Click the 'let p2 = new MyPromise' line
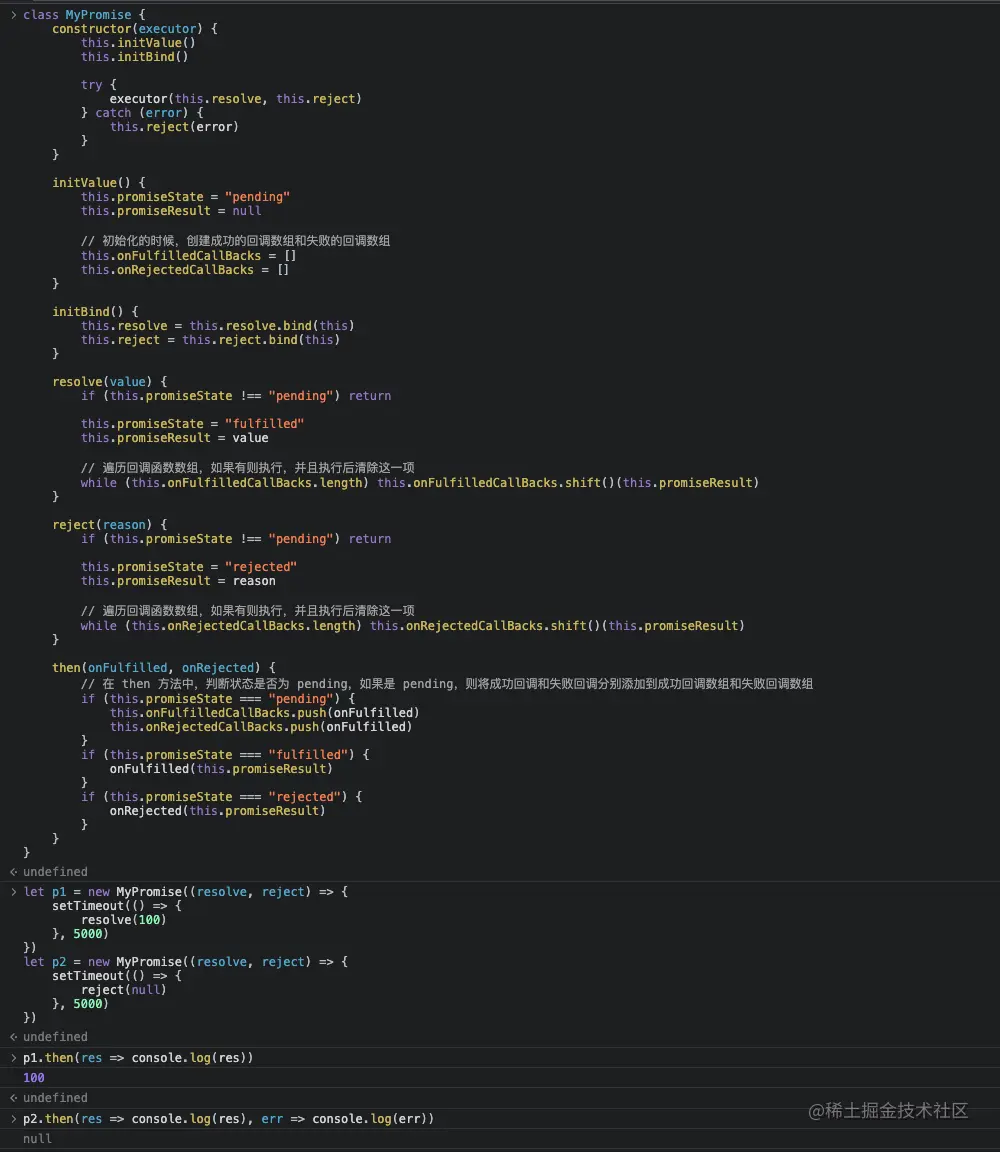Viewport: 1000px width, 1152px height. (x=185, y=962)
